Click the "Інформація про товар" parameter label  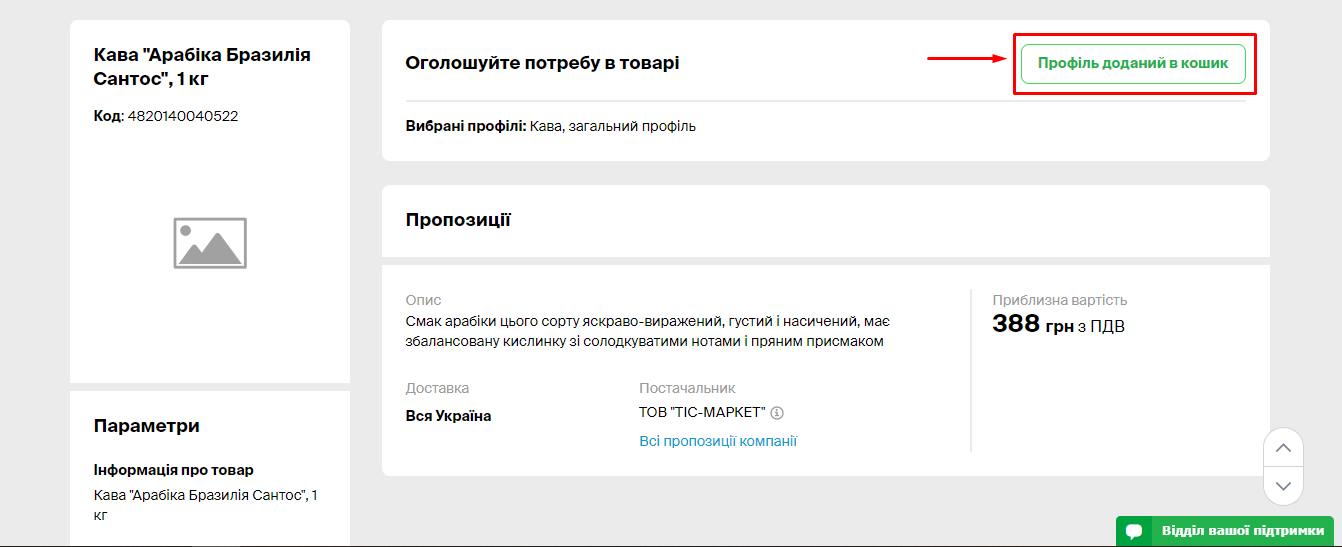click(174, 470)
